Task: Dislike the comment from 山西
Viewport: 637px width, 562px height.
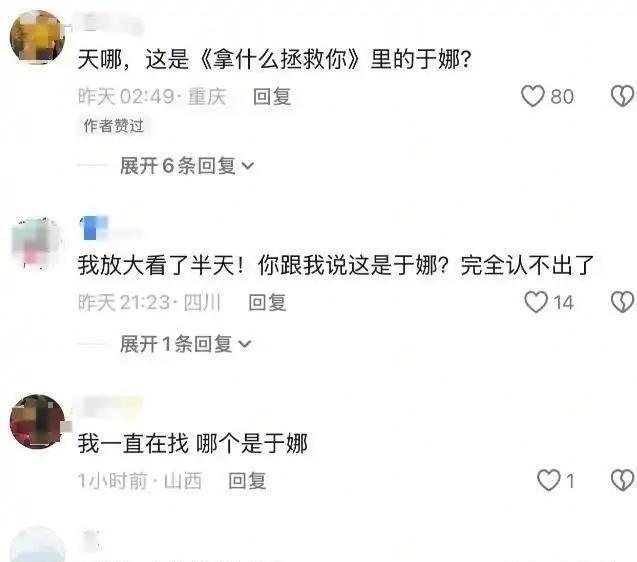Action: click(623, 480)
